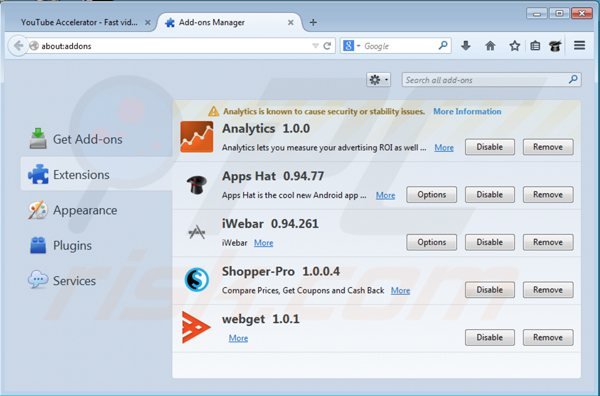Remove the Apps Hat extension
Screen dimensions: 600x396
[548, 194]
